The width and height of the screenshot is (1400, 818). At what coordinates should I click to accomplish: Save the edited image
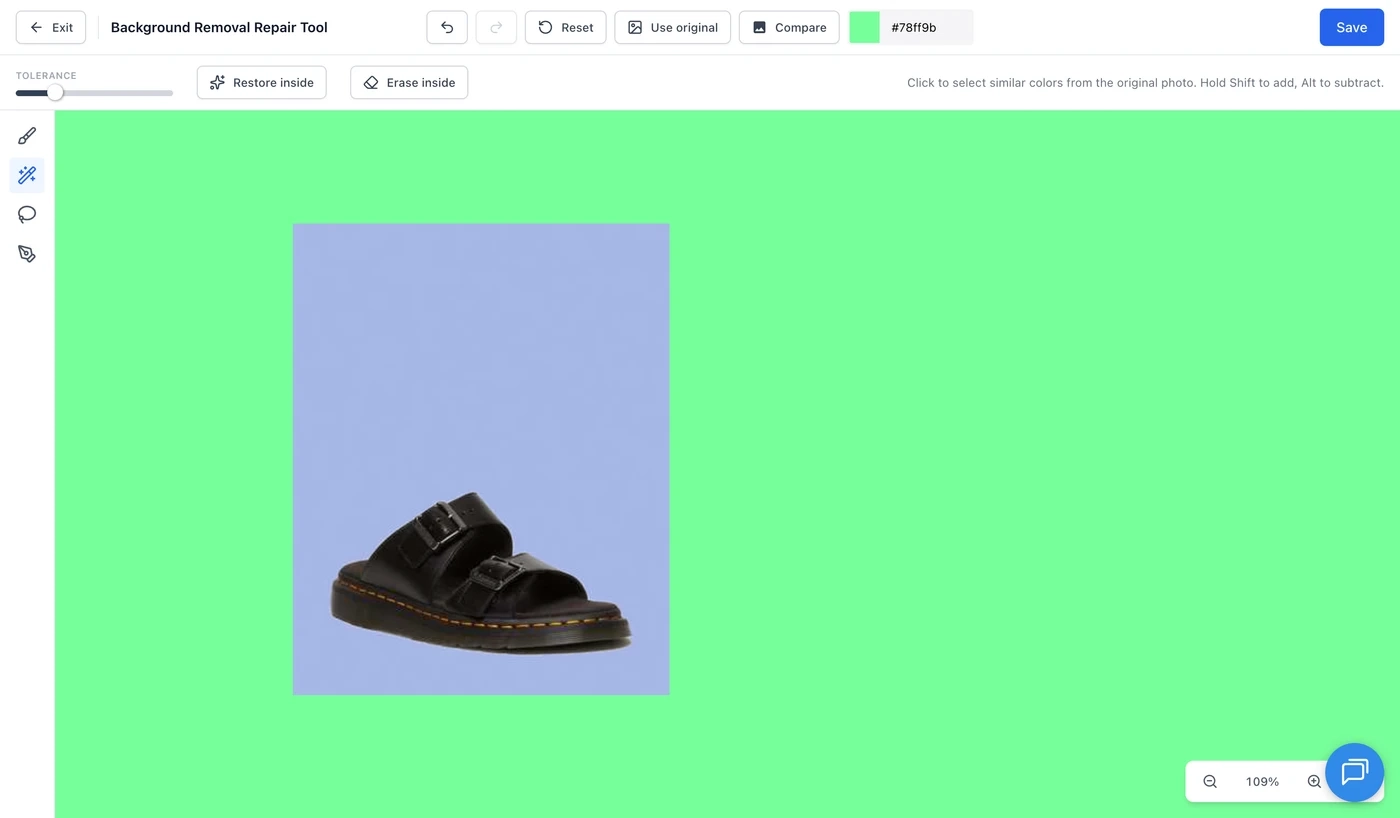click(1351, 27)
